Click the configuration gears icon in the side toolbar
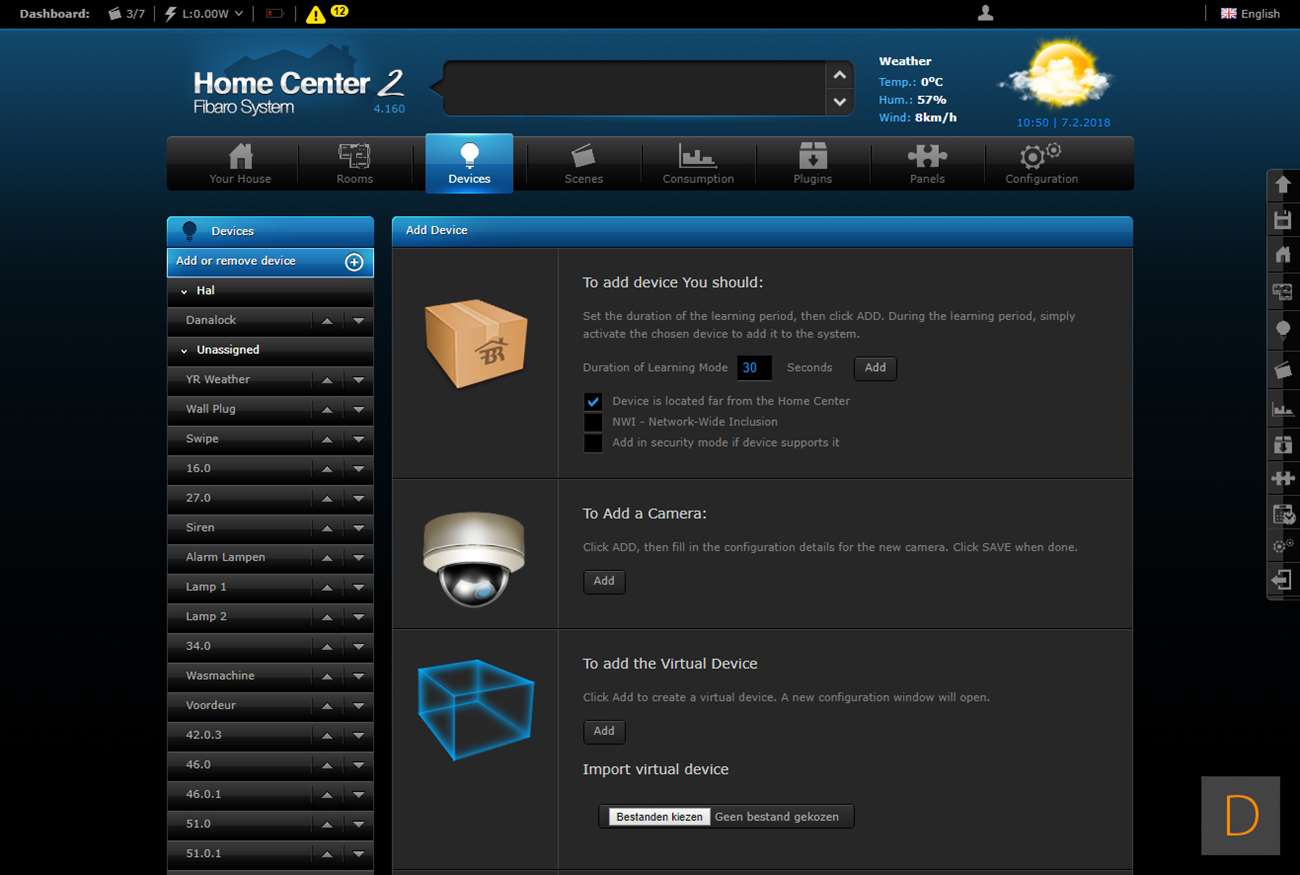This screenshot has height=875, width=1300. (1283, 547)
